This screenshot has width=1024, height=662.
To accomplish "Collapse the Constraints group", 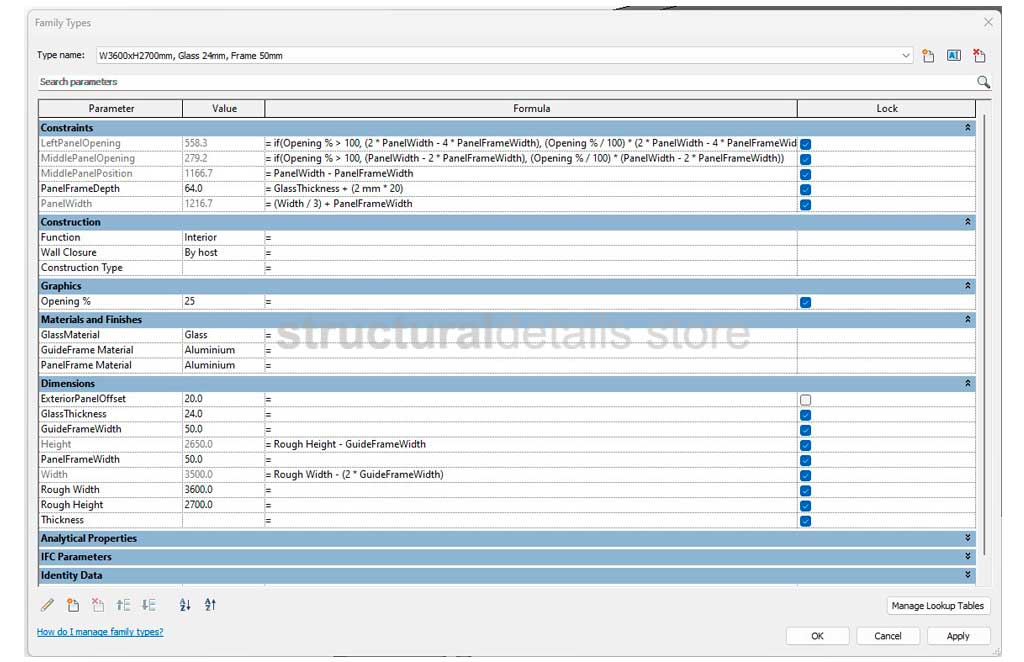I will point(967,128).
